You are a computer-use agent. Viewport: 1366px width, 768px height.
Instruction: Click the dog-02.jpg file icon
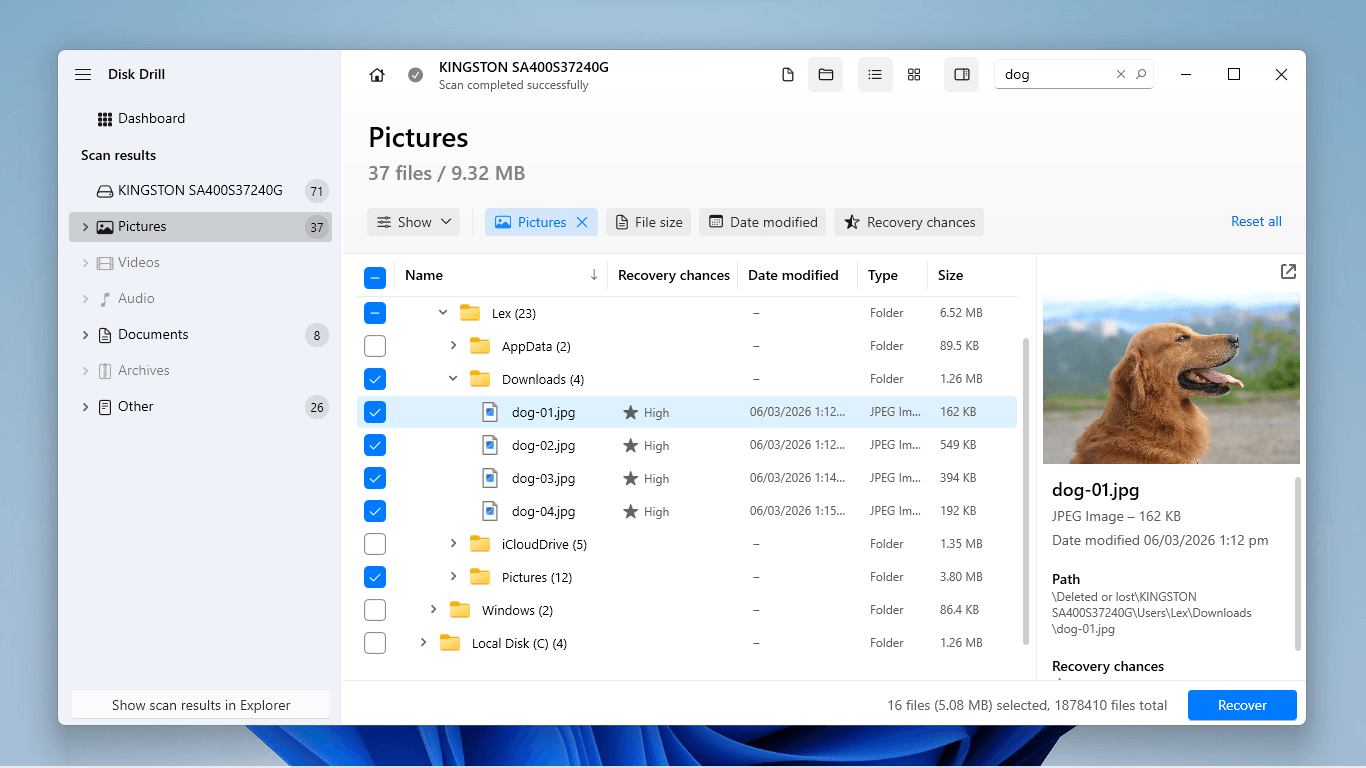(490, 445)
